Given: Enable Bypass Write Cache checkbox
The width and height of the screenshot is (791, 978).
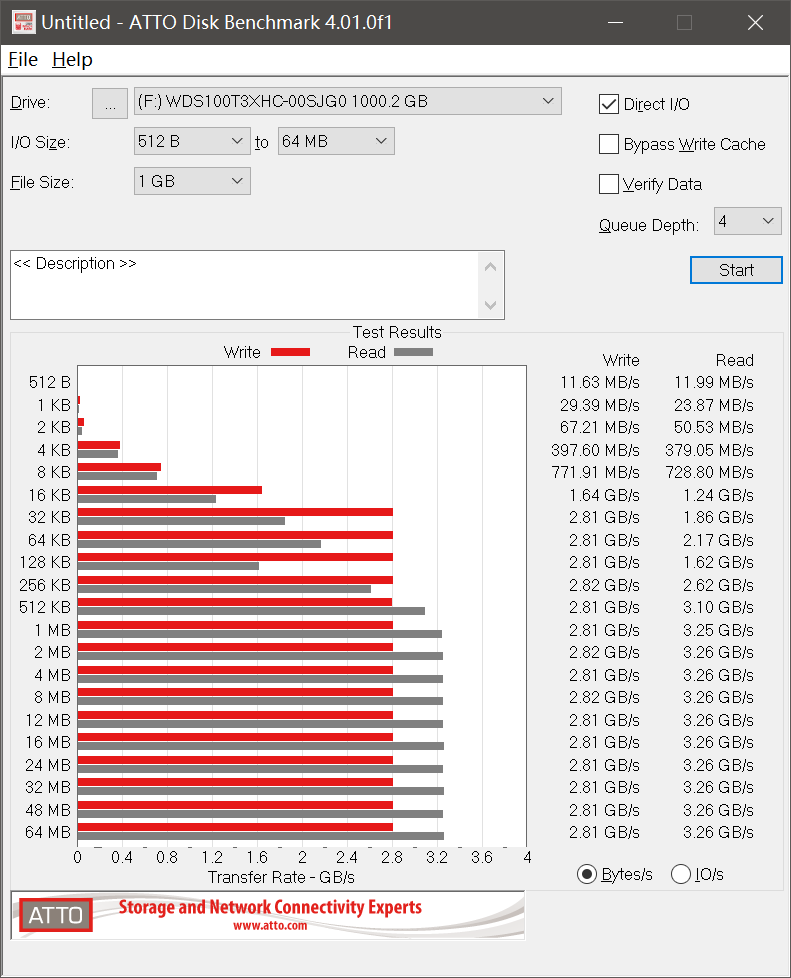Looking at the screenshot, I should pyautogui.click(x=608, y=144).
